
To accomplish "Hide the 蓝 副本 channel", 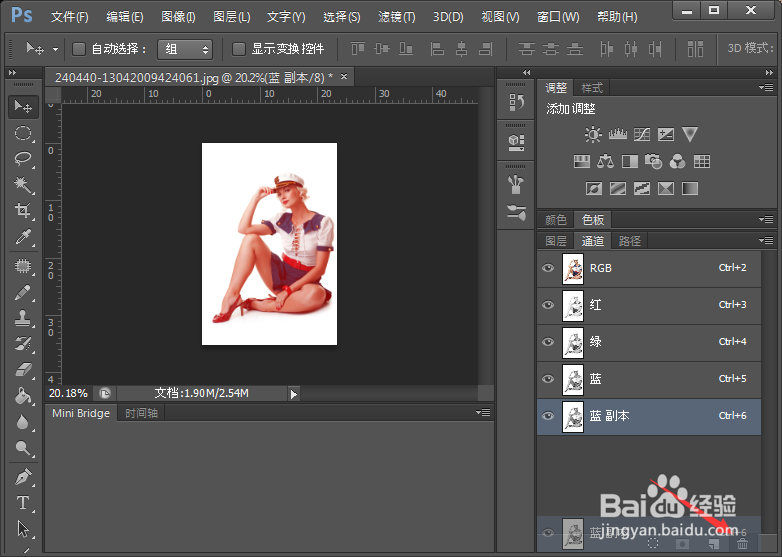I will click(548, 415).
